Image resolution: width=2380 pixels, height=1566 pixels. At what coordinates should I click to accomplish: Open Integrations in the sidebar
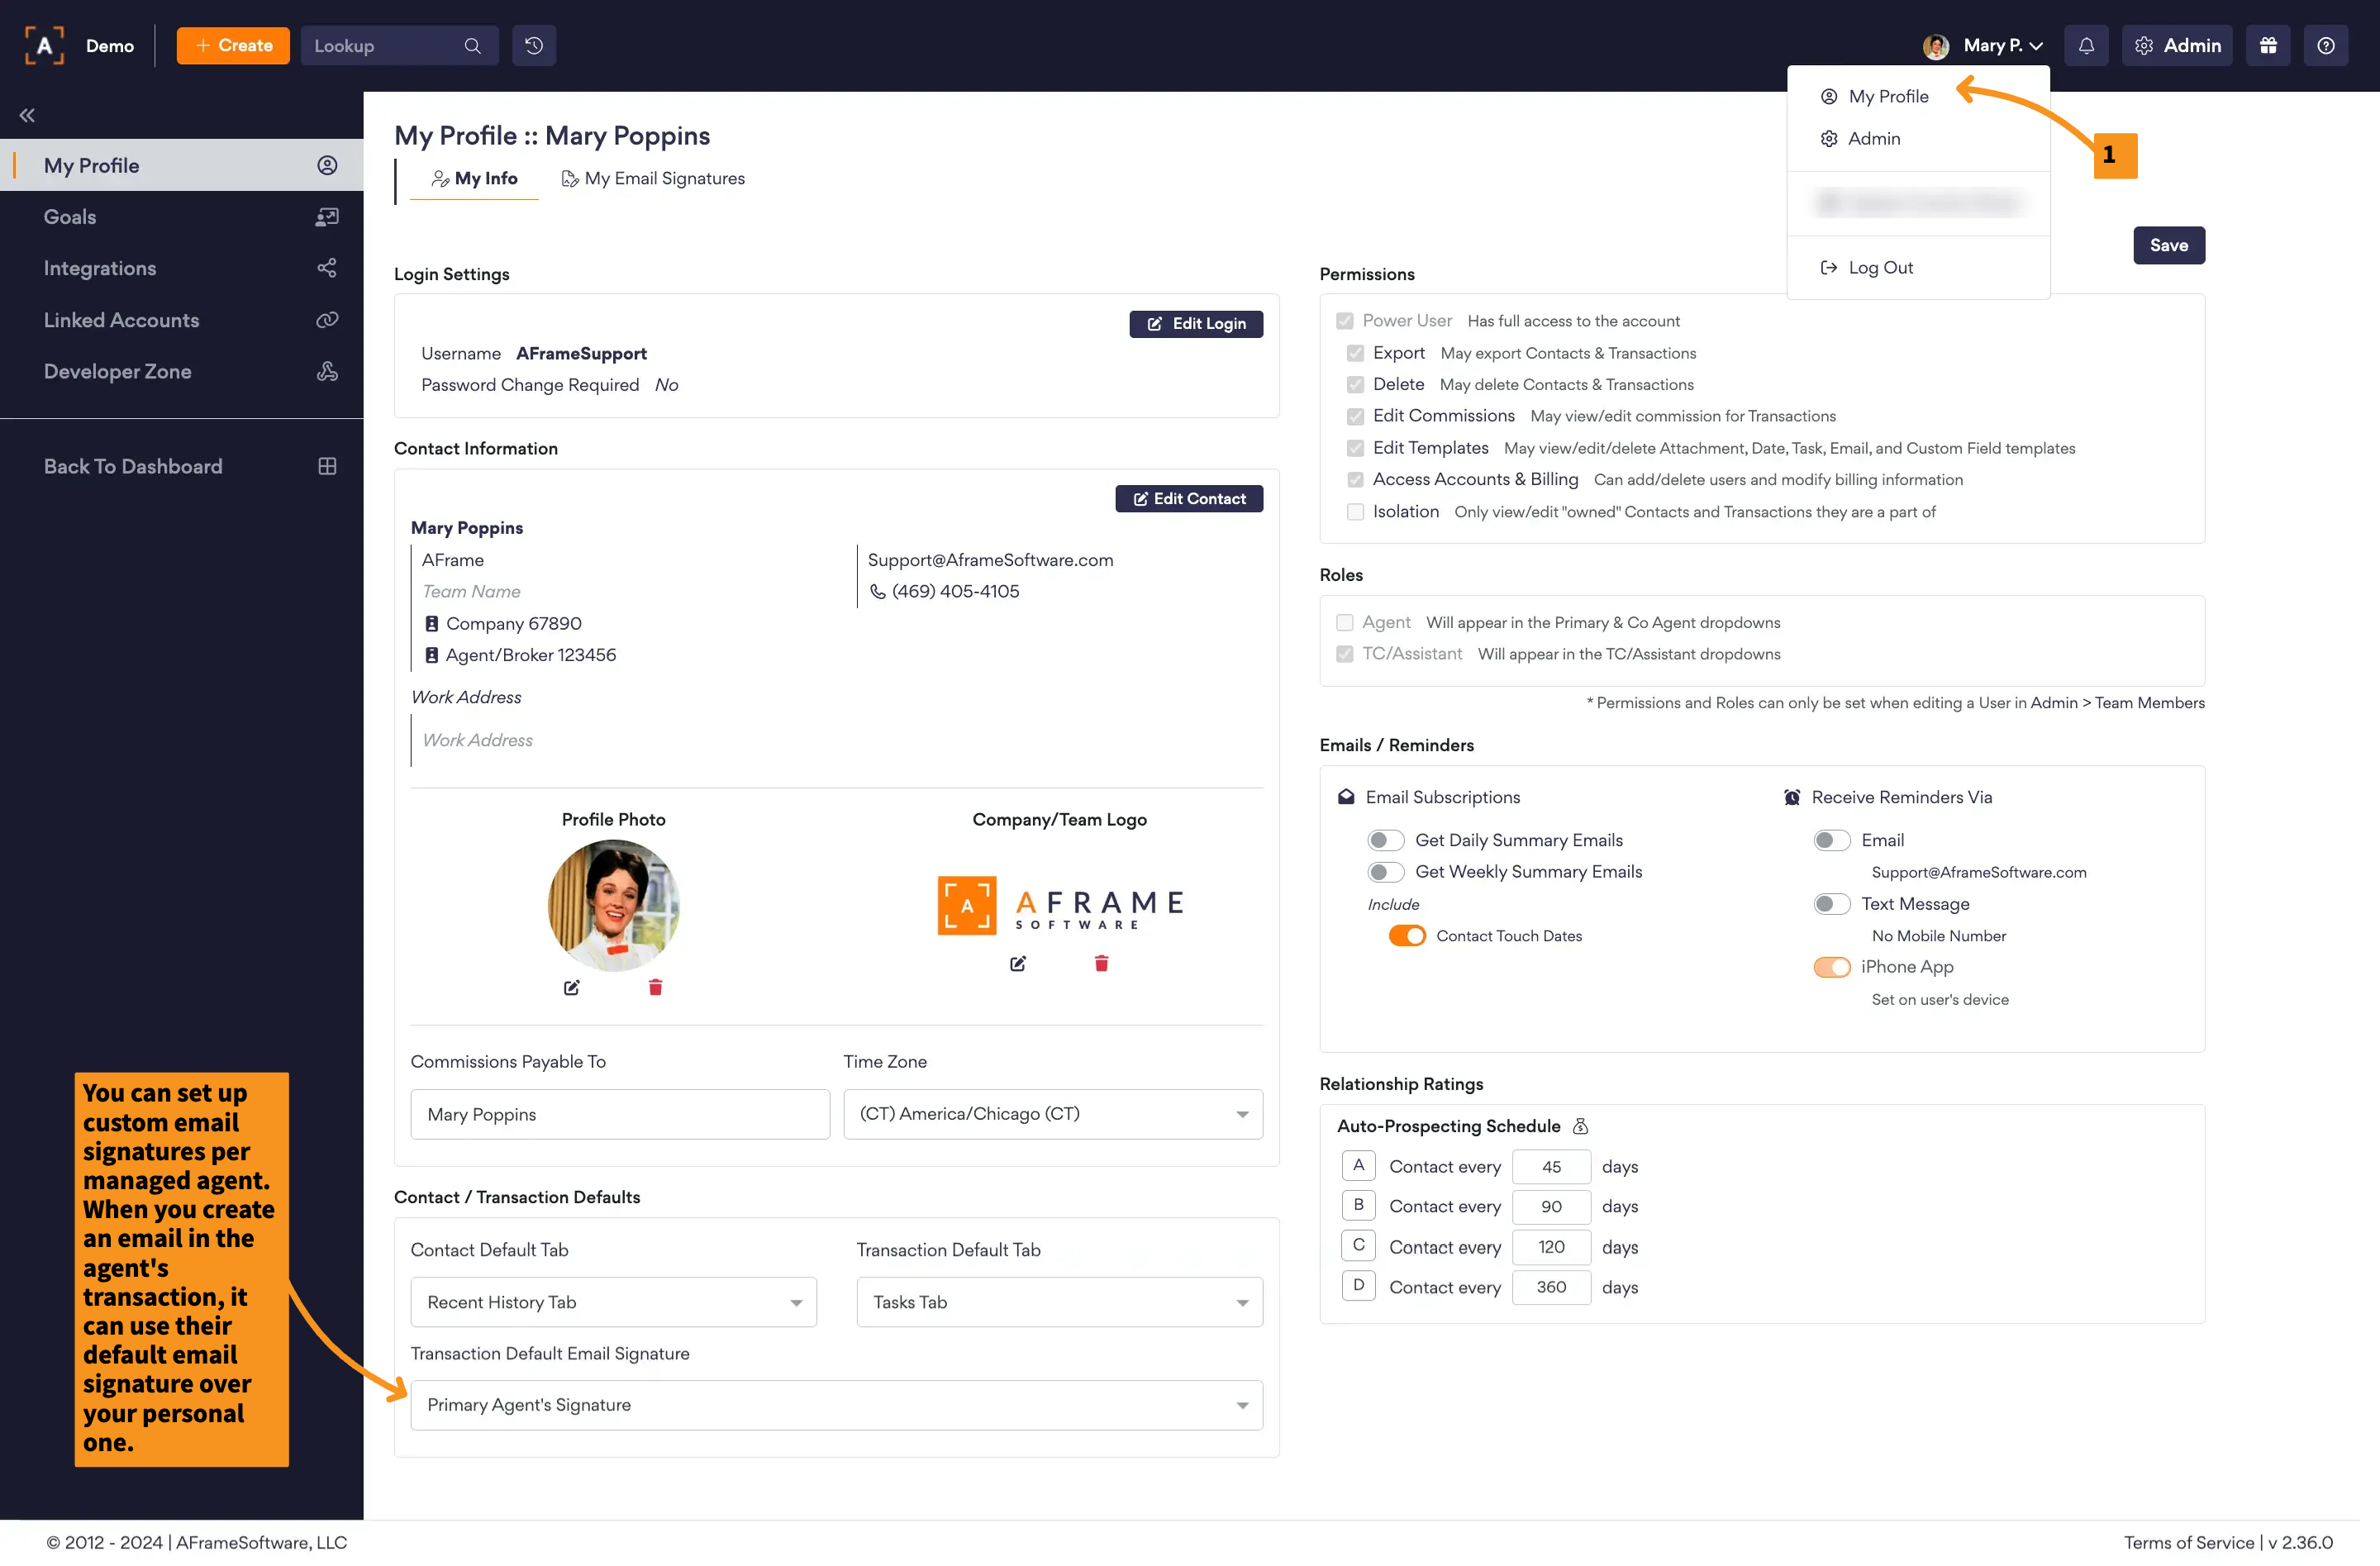coord(100,268)
